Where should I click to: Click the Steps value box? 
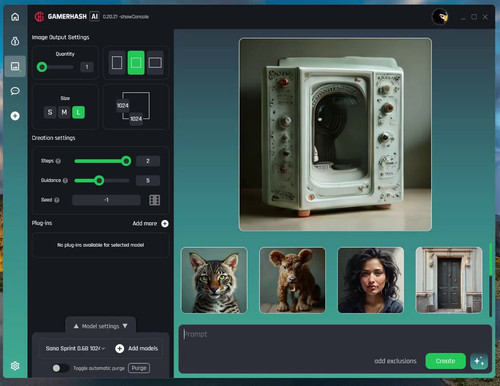pyautogui.click(x=148, y=161)
